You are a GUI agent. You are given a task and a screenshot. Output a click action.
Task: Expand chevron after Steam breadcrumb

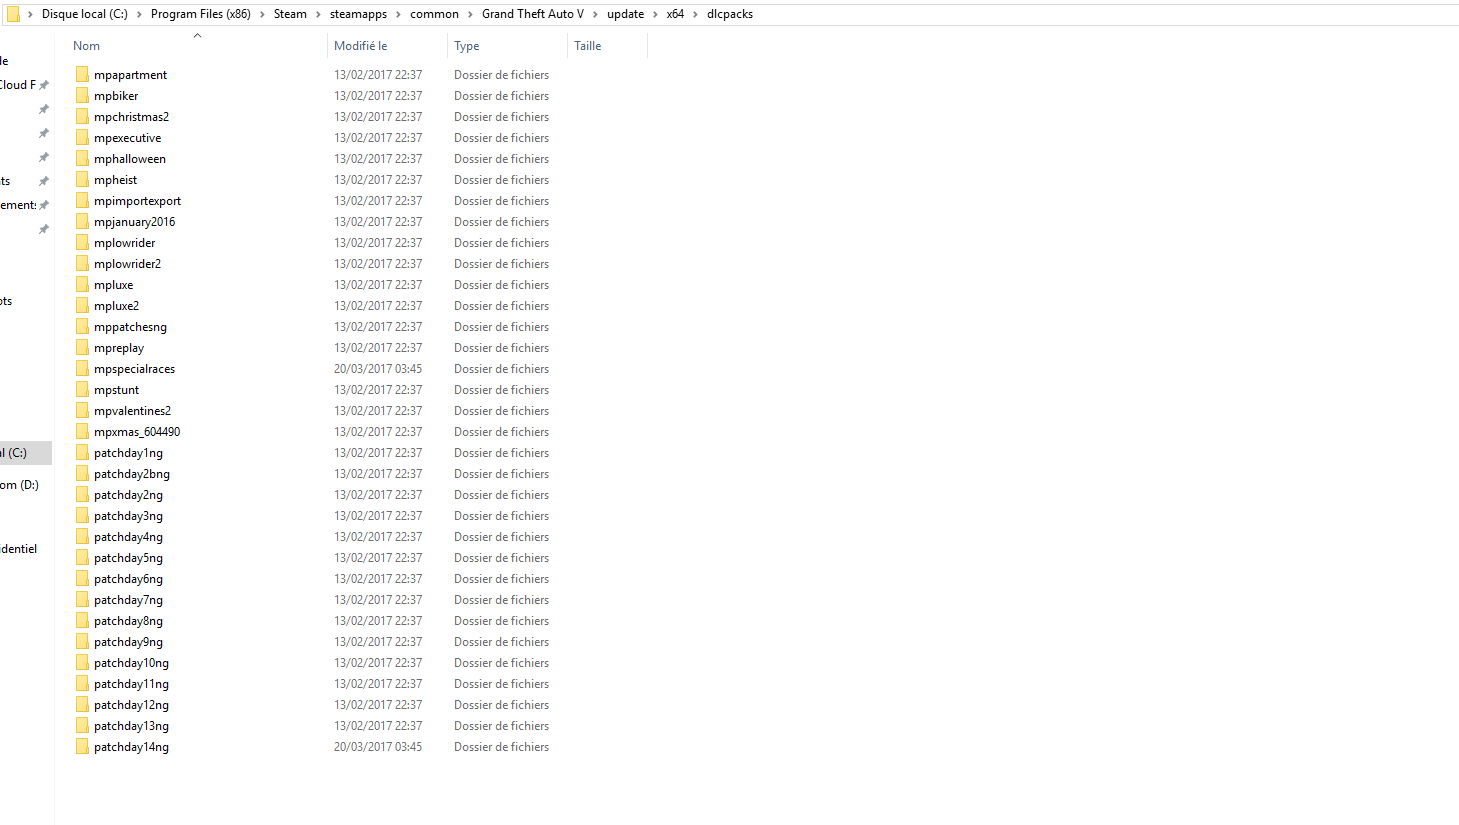pos(318,14)
